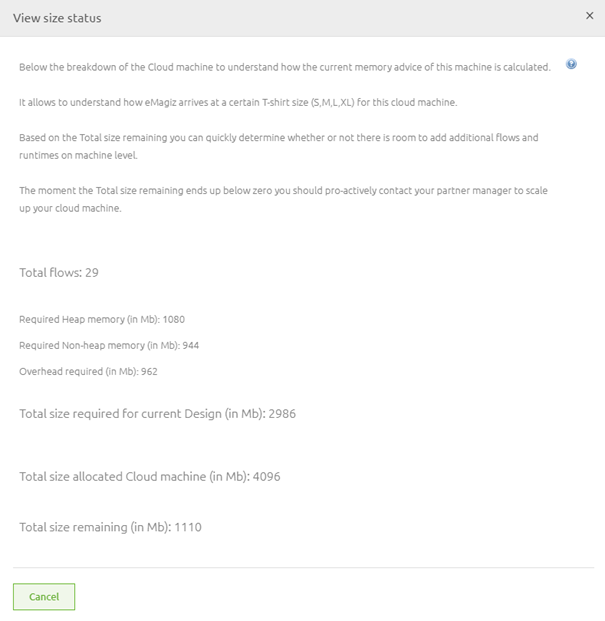Click the value 2986 in the Design total
Viewport: 605px width, 621px height.
281,413
